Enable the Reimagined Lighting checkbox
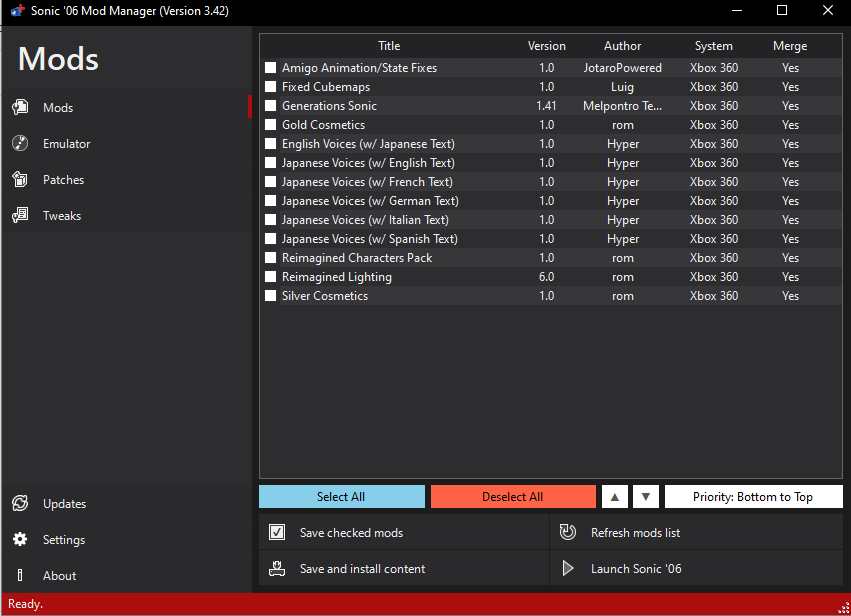 coord(270,277)
